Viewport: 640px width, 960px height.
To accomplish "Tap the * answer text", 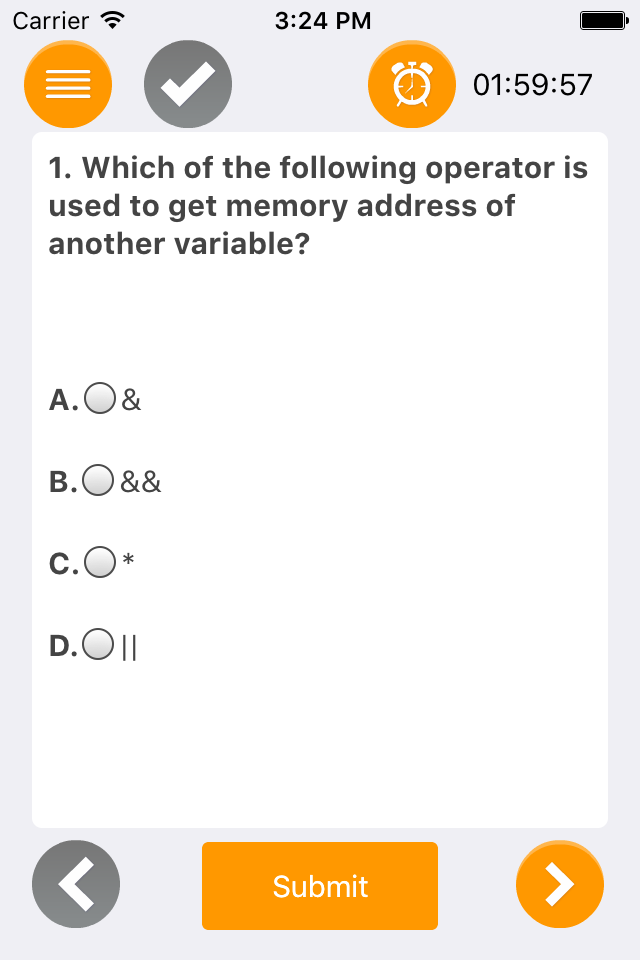I will coord(128,560).
